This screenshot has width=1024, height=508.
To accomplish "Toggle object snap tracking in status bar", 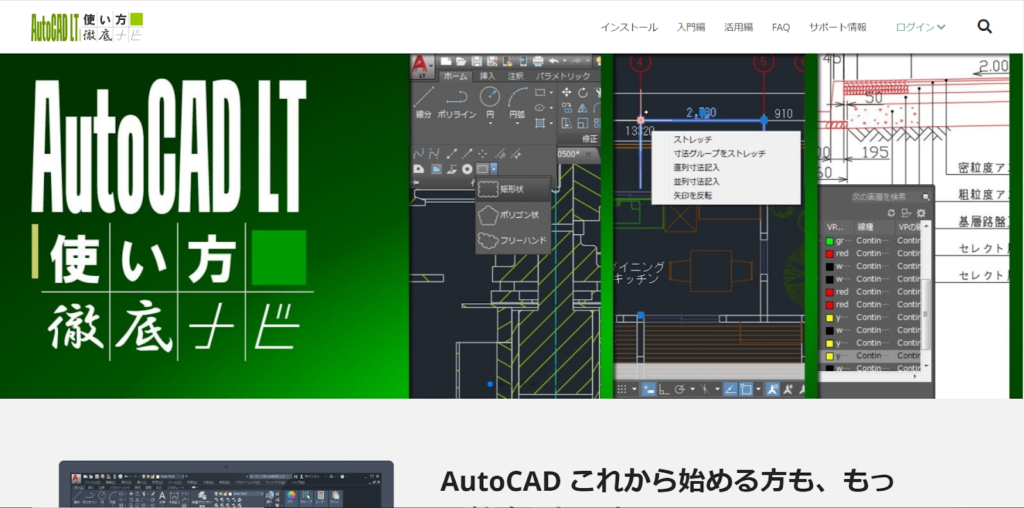I will click(731, 389).
